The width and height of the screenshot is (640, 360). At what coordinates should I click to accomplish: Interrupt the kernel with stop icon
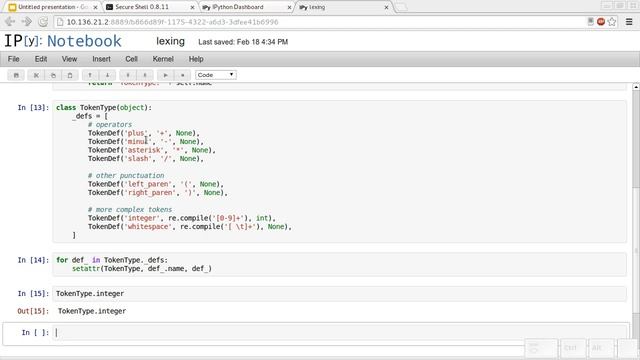coord(182,75)
